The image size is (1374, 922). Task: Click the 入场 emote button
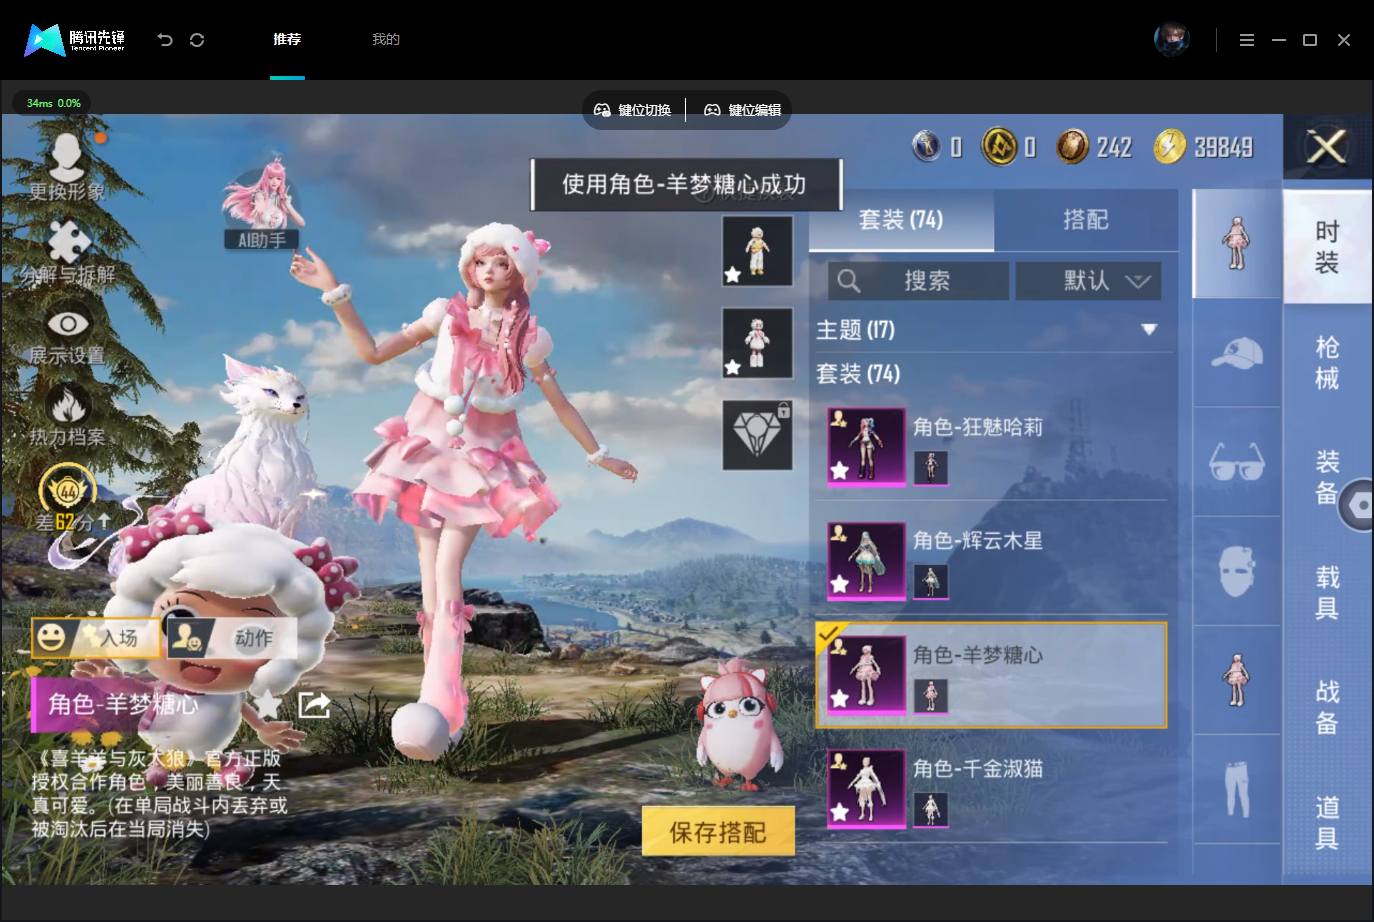pos(96,637)
